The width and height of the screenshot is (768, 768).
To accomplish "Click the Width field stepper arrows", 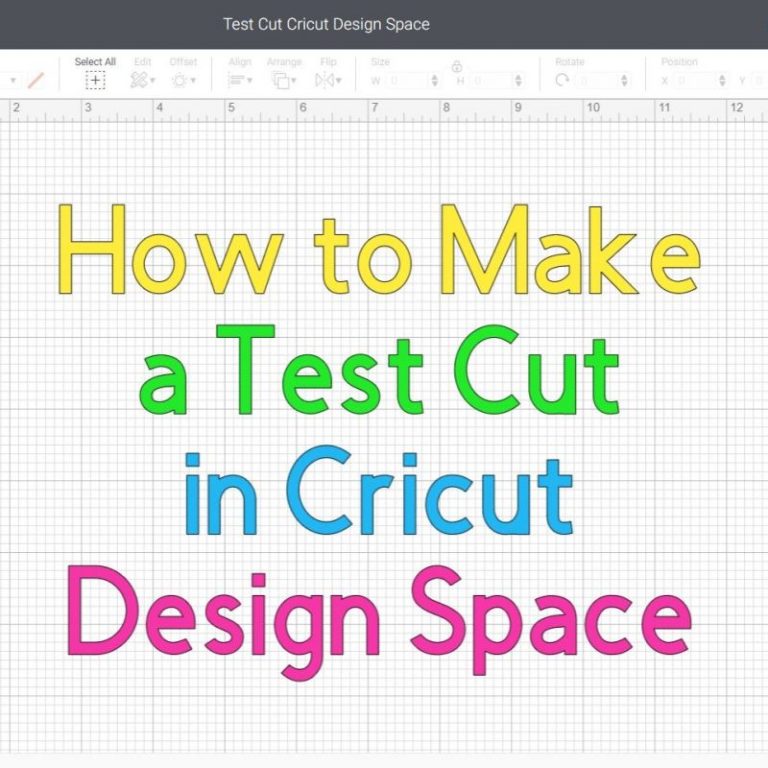I will click(434, 80).
